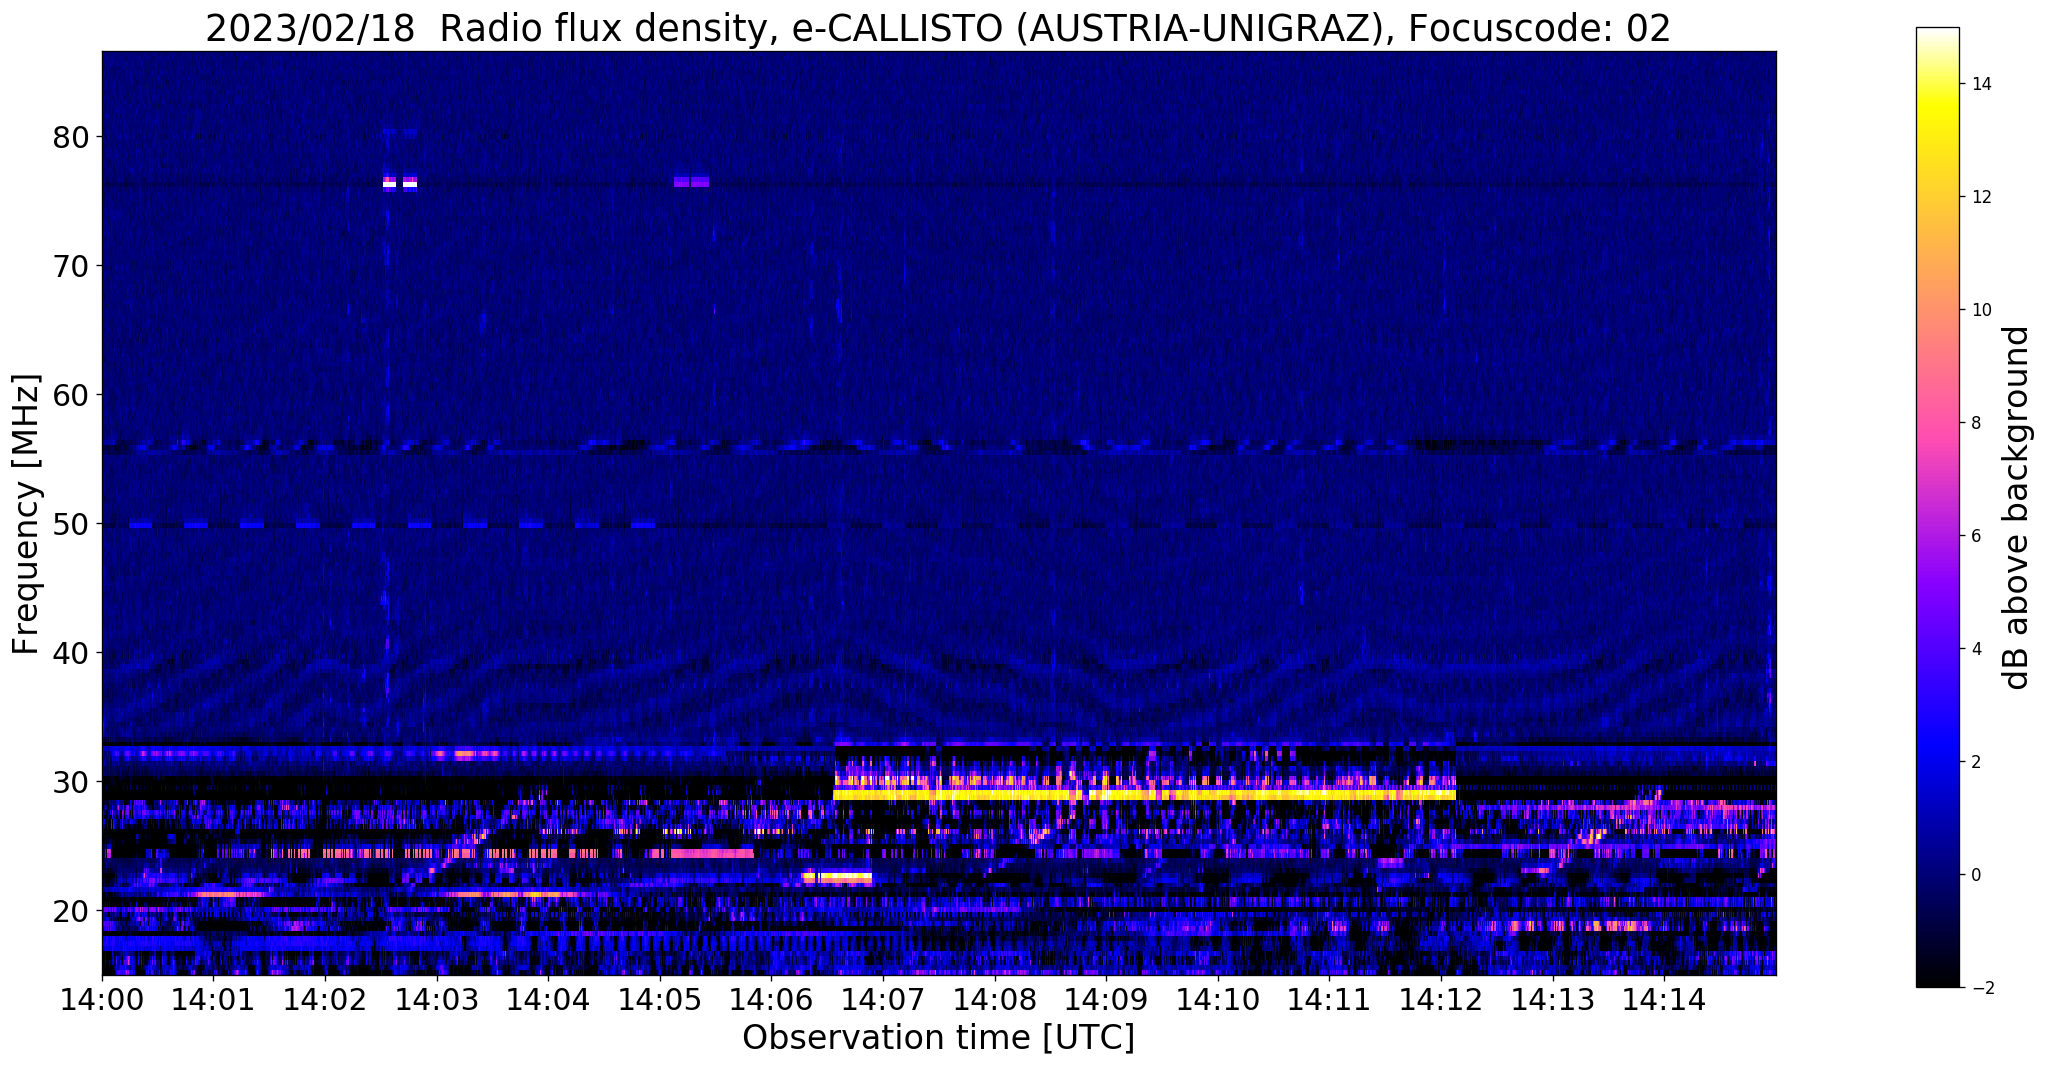Click the 'dB above background' colorbar label
This screenshot has width=2047, height=1067.
tap(2017, 507)
